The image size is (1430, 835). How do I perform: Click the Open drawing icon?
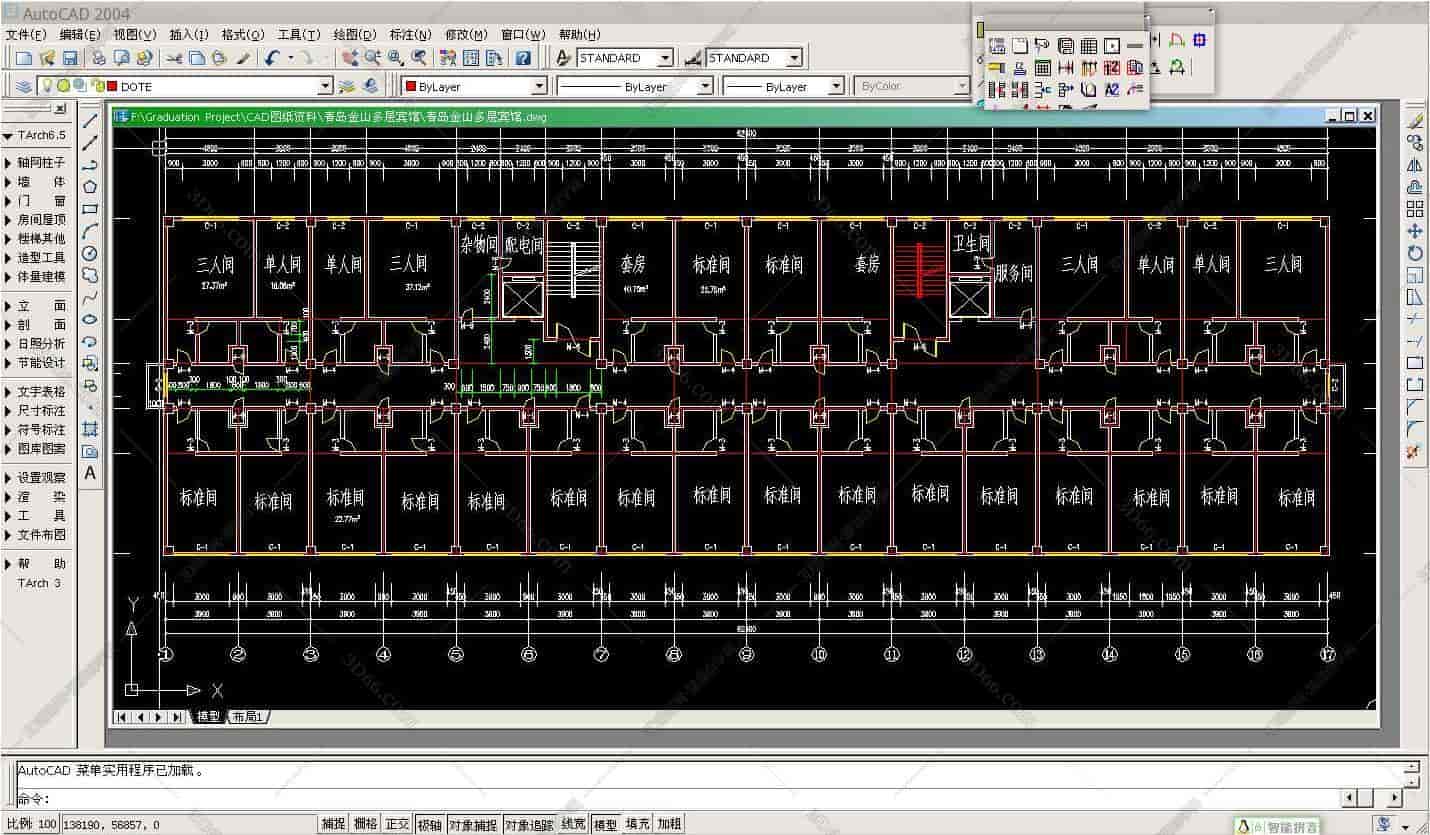click(46, 57)
